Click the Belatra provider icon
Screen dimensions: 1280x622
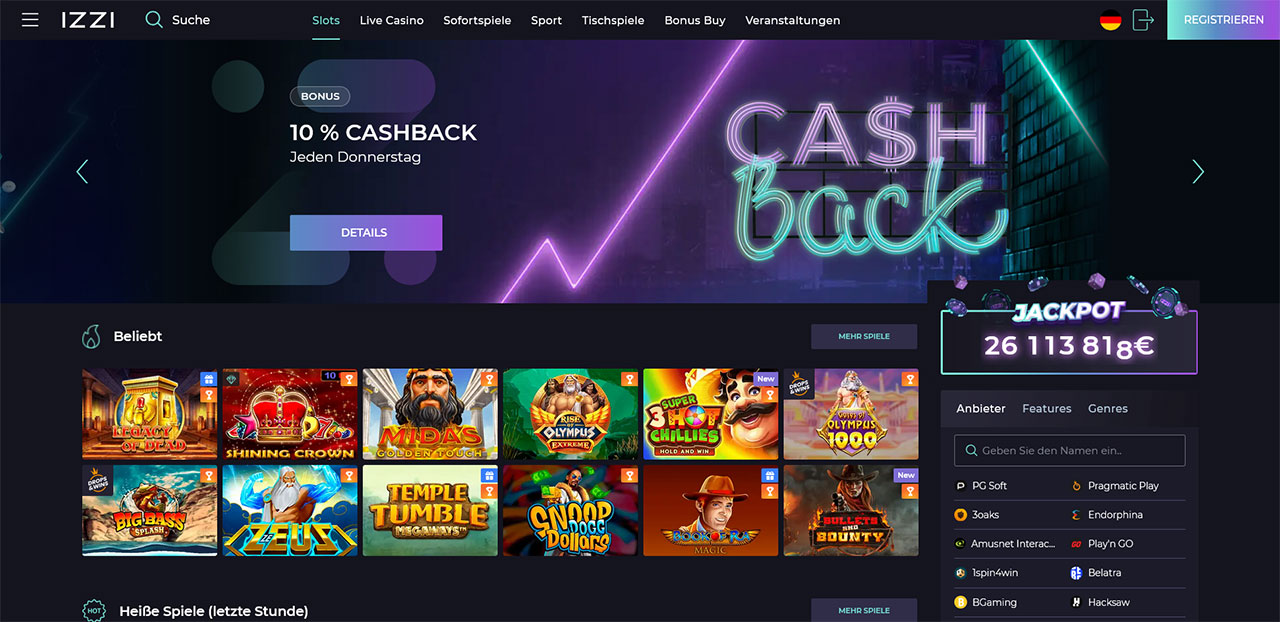1077,573
